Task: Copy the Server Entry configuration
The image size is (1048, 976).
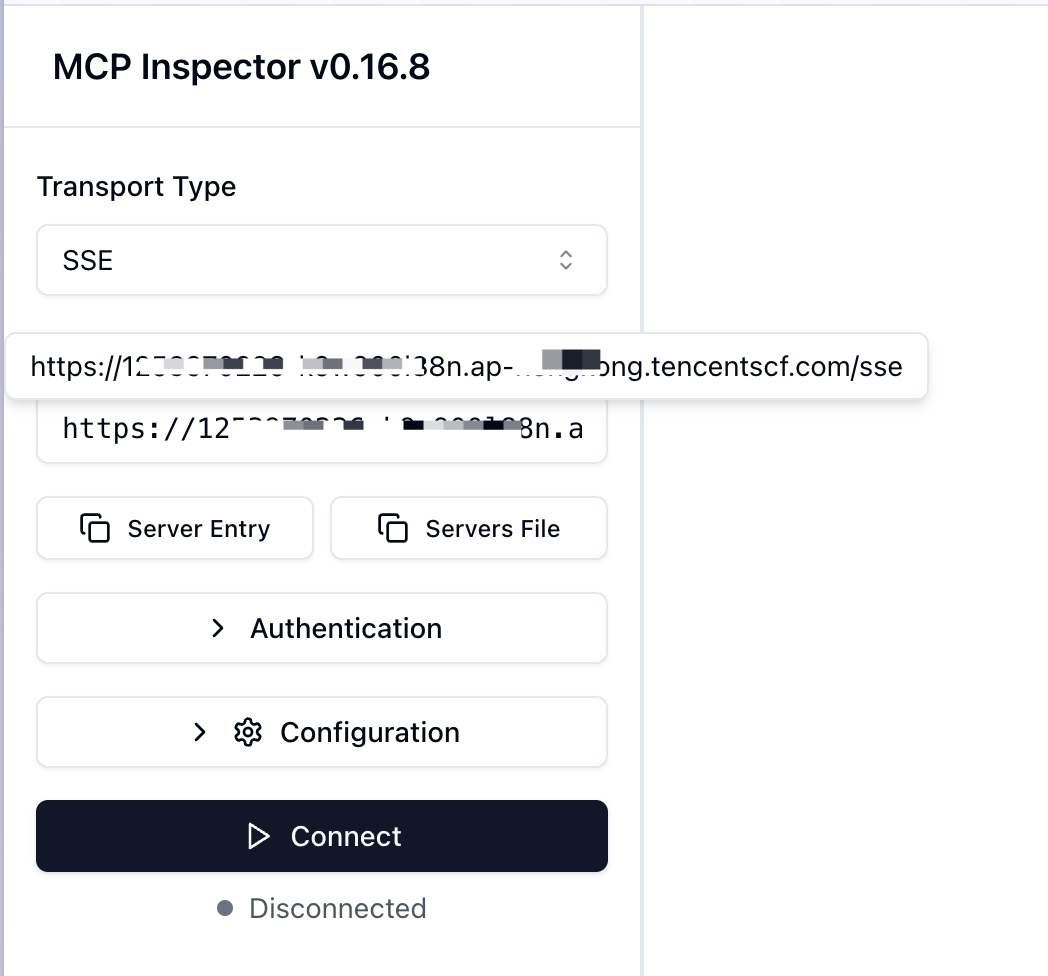Action: [x=175, y=528]
